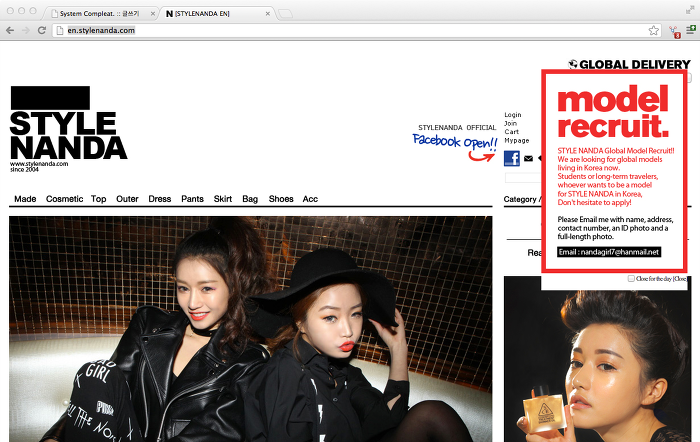
Task: Close the System Compleat tab
Action: coord(153,14)
